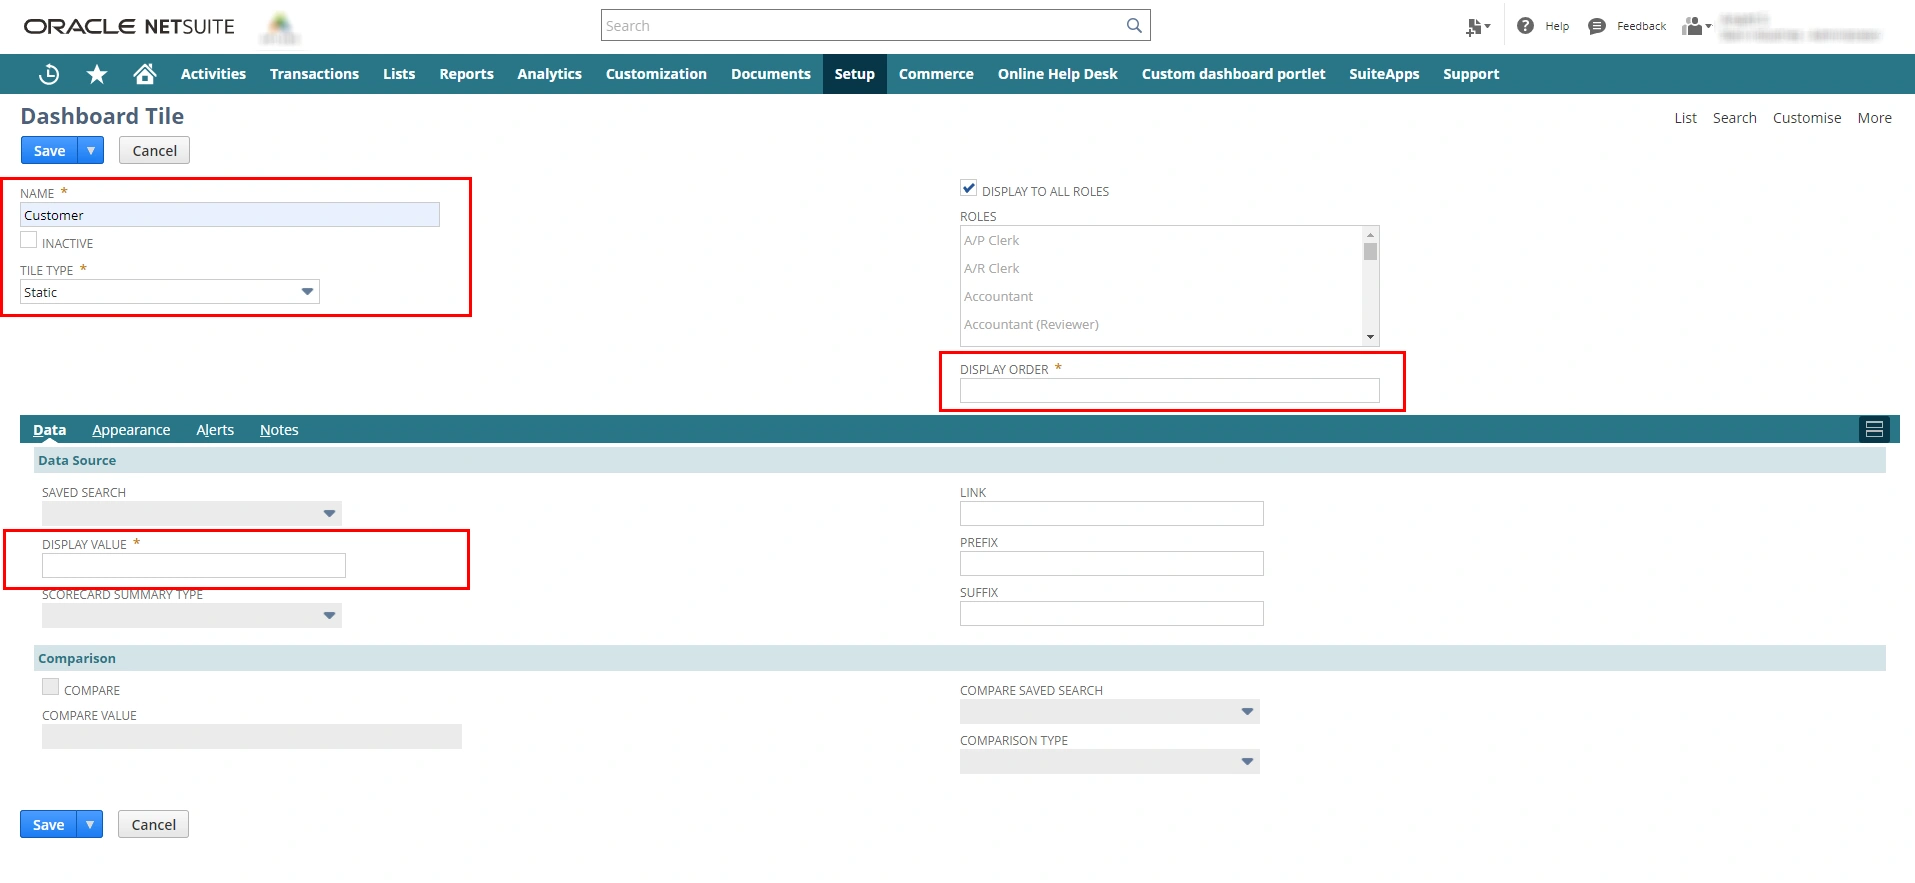Open the Lists menu

(x=399, y=74)
